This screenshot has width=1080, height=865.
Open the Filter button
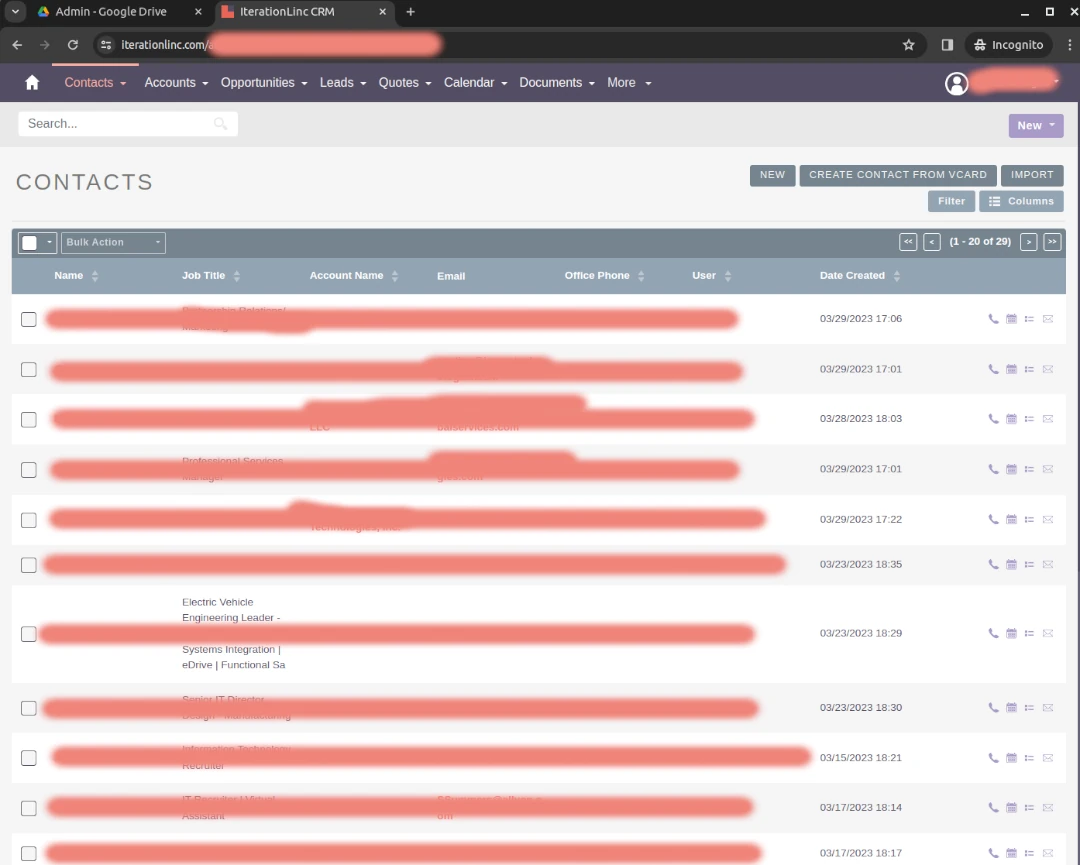(x=951, y=201)
